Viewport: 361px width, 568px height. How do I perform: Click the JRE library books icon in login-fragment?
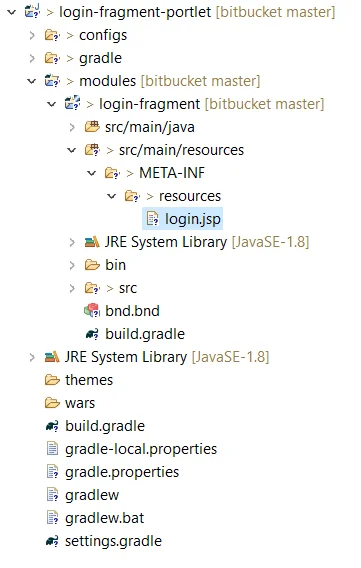[x=92, y=242]
